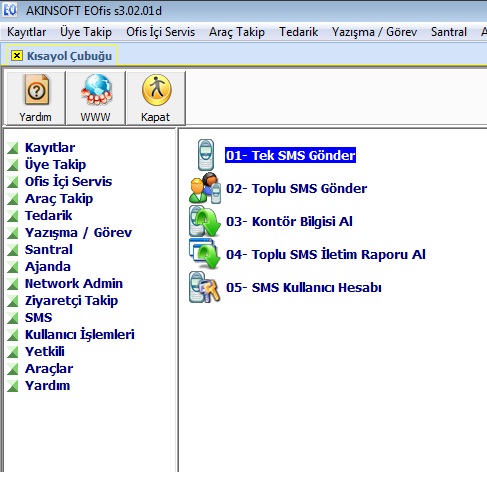This screenshot has height=478, width=487.
Task: Open the Tedarik menu in the menu bar
Action: (298, 32)
